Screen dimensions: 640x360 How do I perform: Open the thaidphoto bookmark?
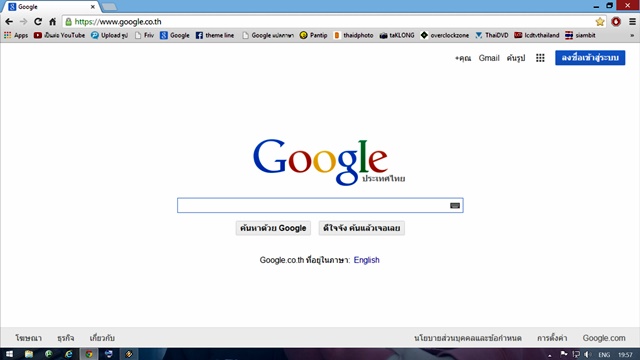(x=353, y=36)
